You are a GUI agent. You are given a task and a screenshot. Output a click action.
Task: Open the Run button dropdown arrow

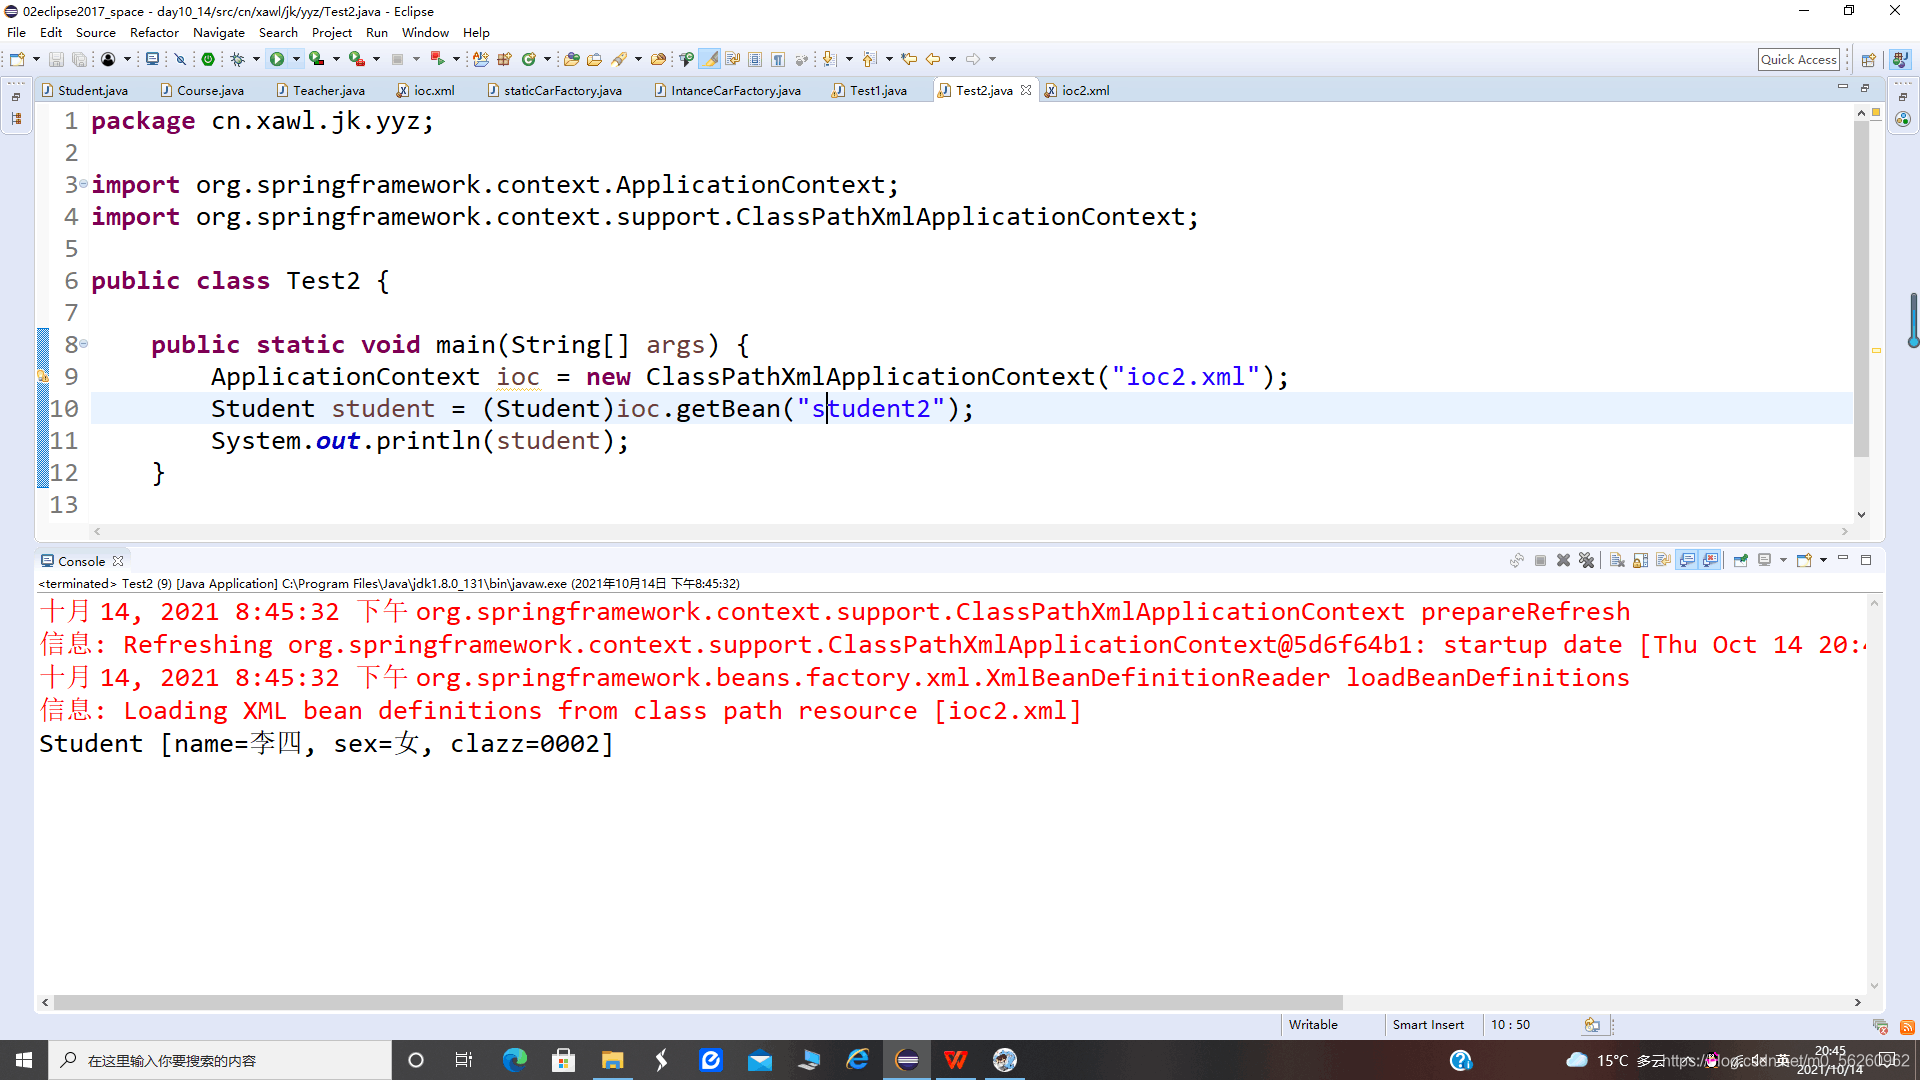[x=296, y=59]
